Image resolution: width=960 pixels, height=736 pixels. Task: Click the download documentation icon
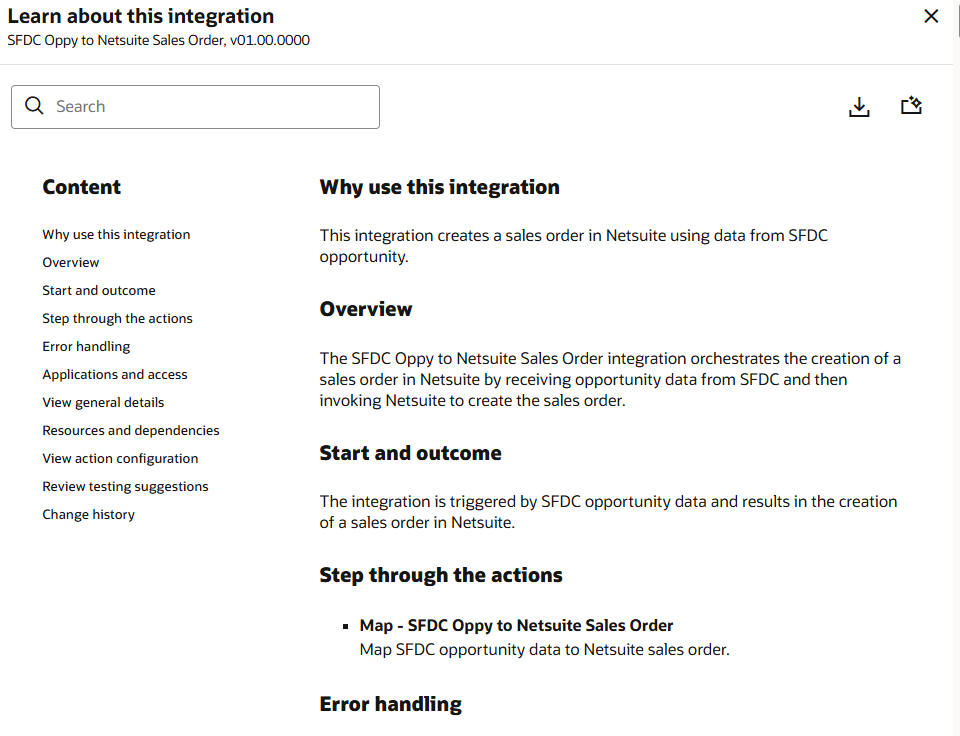tap(859, 107)
